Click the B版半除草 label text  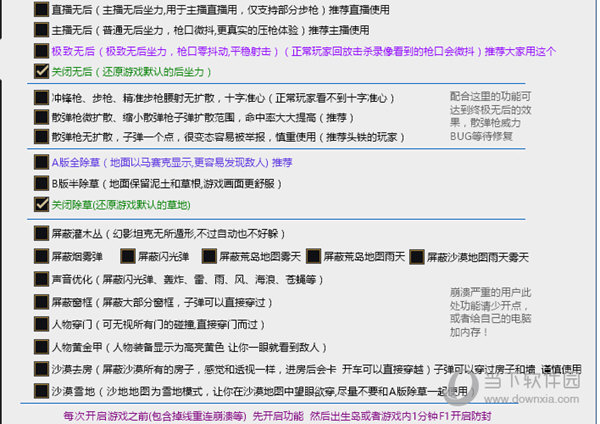167,184
